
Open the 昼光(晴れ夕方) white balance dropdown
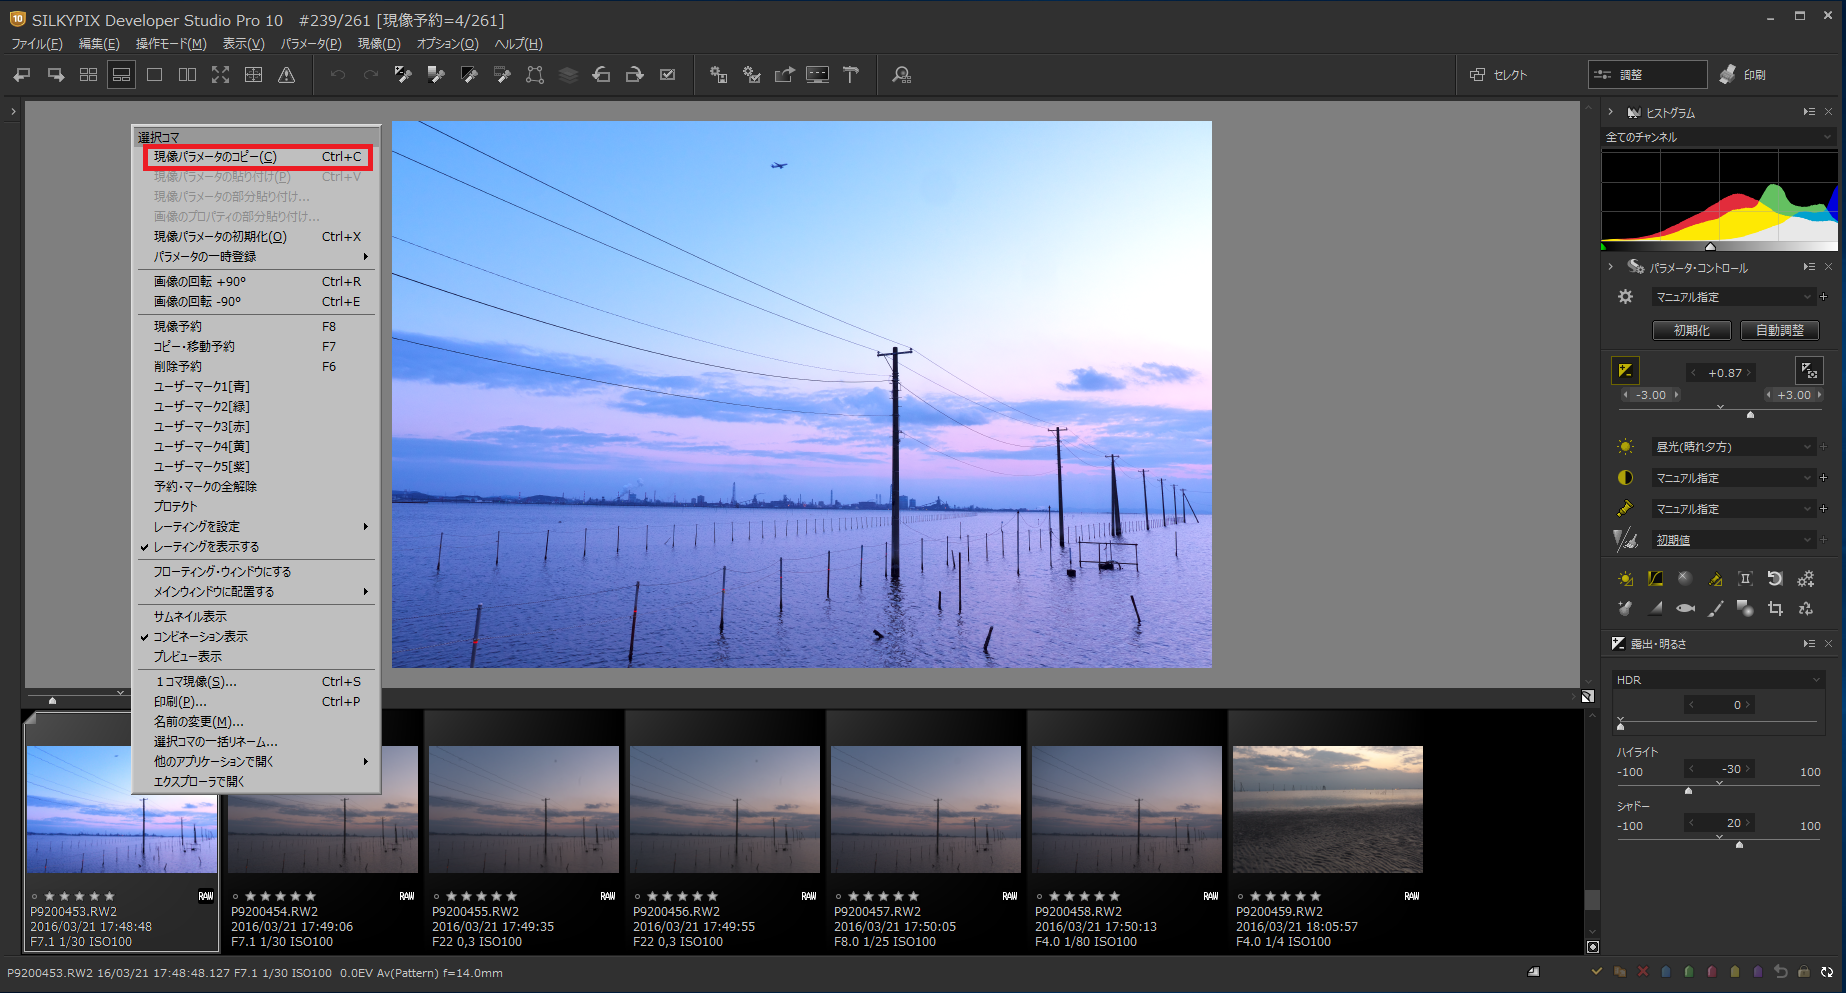(x=1733, y=447)
